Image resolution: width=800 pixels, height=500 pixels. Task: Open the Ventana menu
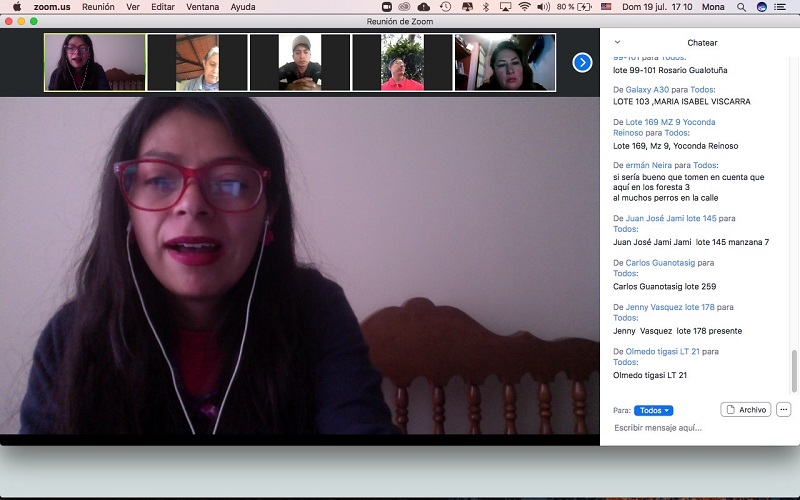tap(203, 7)
